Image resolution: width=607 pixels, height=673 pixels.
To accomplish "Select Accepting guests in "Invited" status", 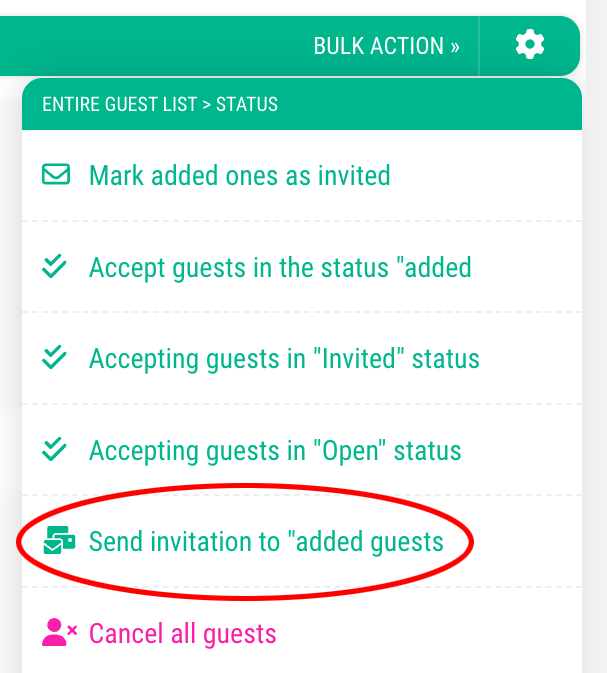I will click(x=284, y=358).
